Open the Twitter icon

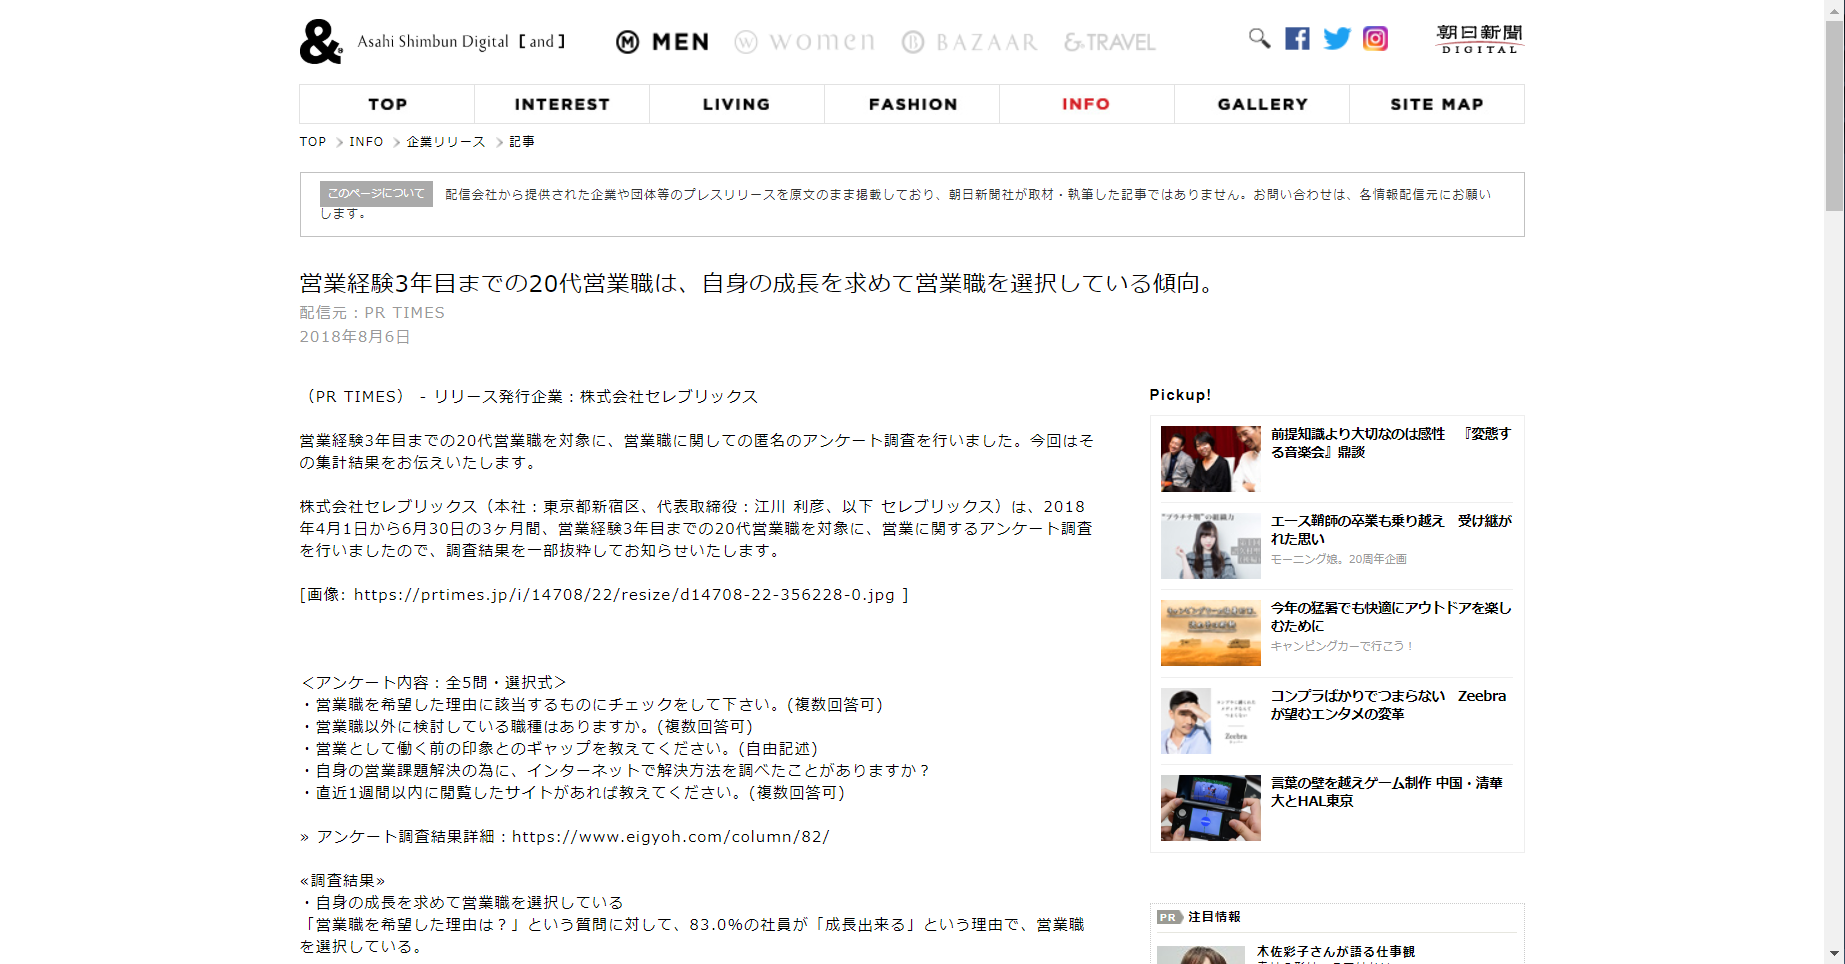click(x=1337, y=39)
